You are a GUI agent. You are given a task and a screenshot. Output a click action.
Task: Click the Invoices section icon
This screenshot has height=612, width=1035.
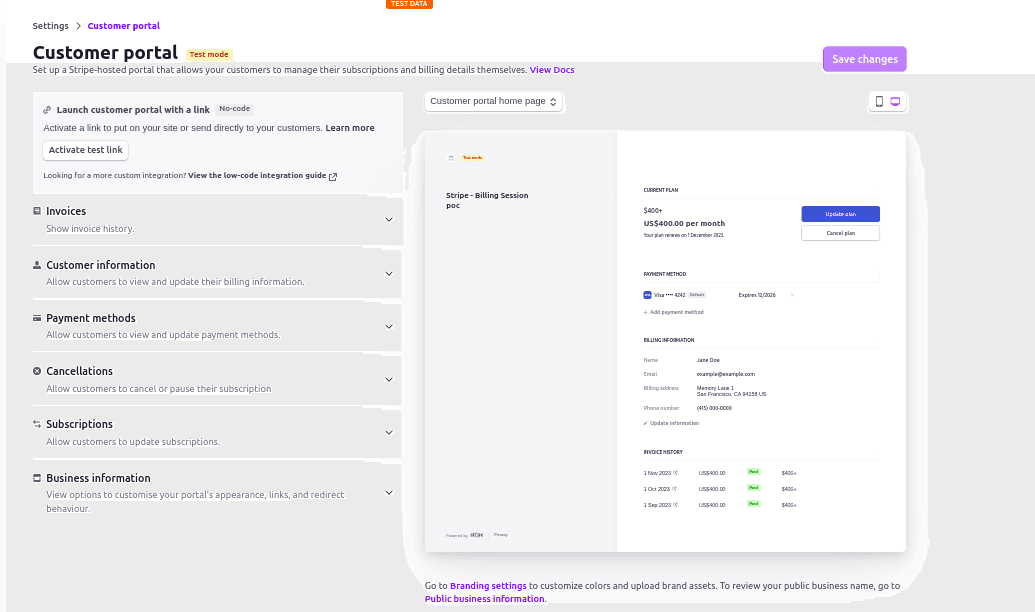(x=37, y=211)
